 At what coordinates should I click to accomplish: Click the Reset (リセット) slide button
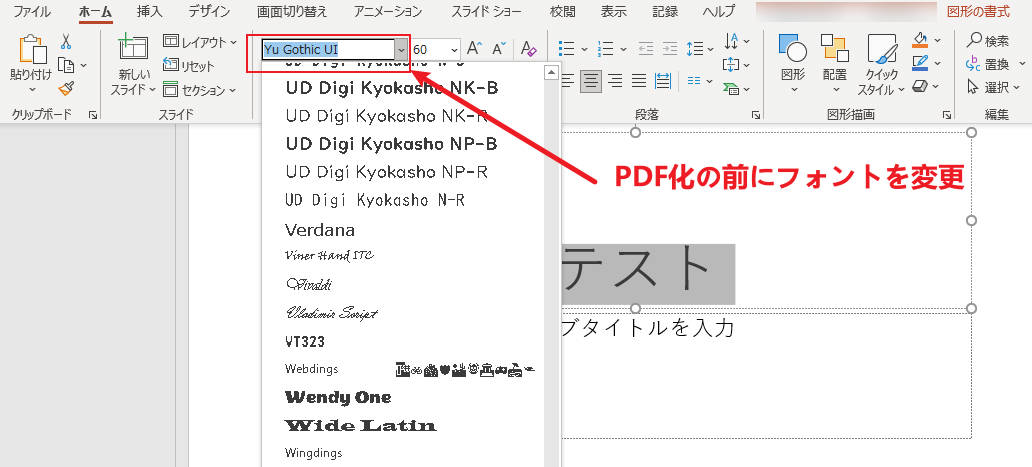pos(189,66)
